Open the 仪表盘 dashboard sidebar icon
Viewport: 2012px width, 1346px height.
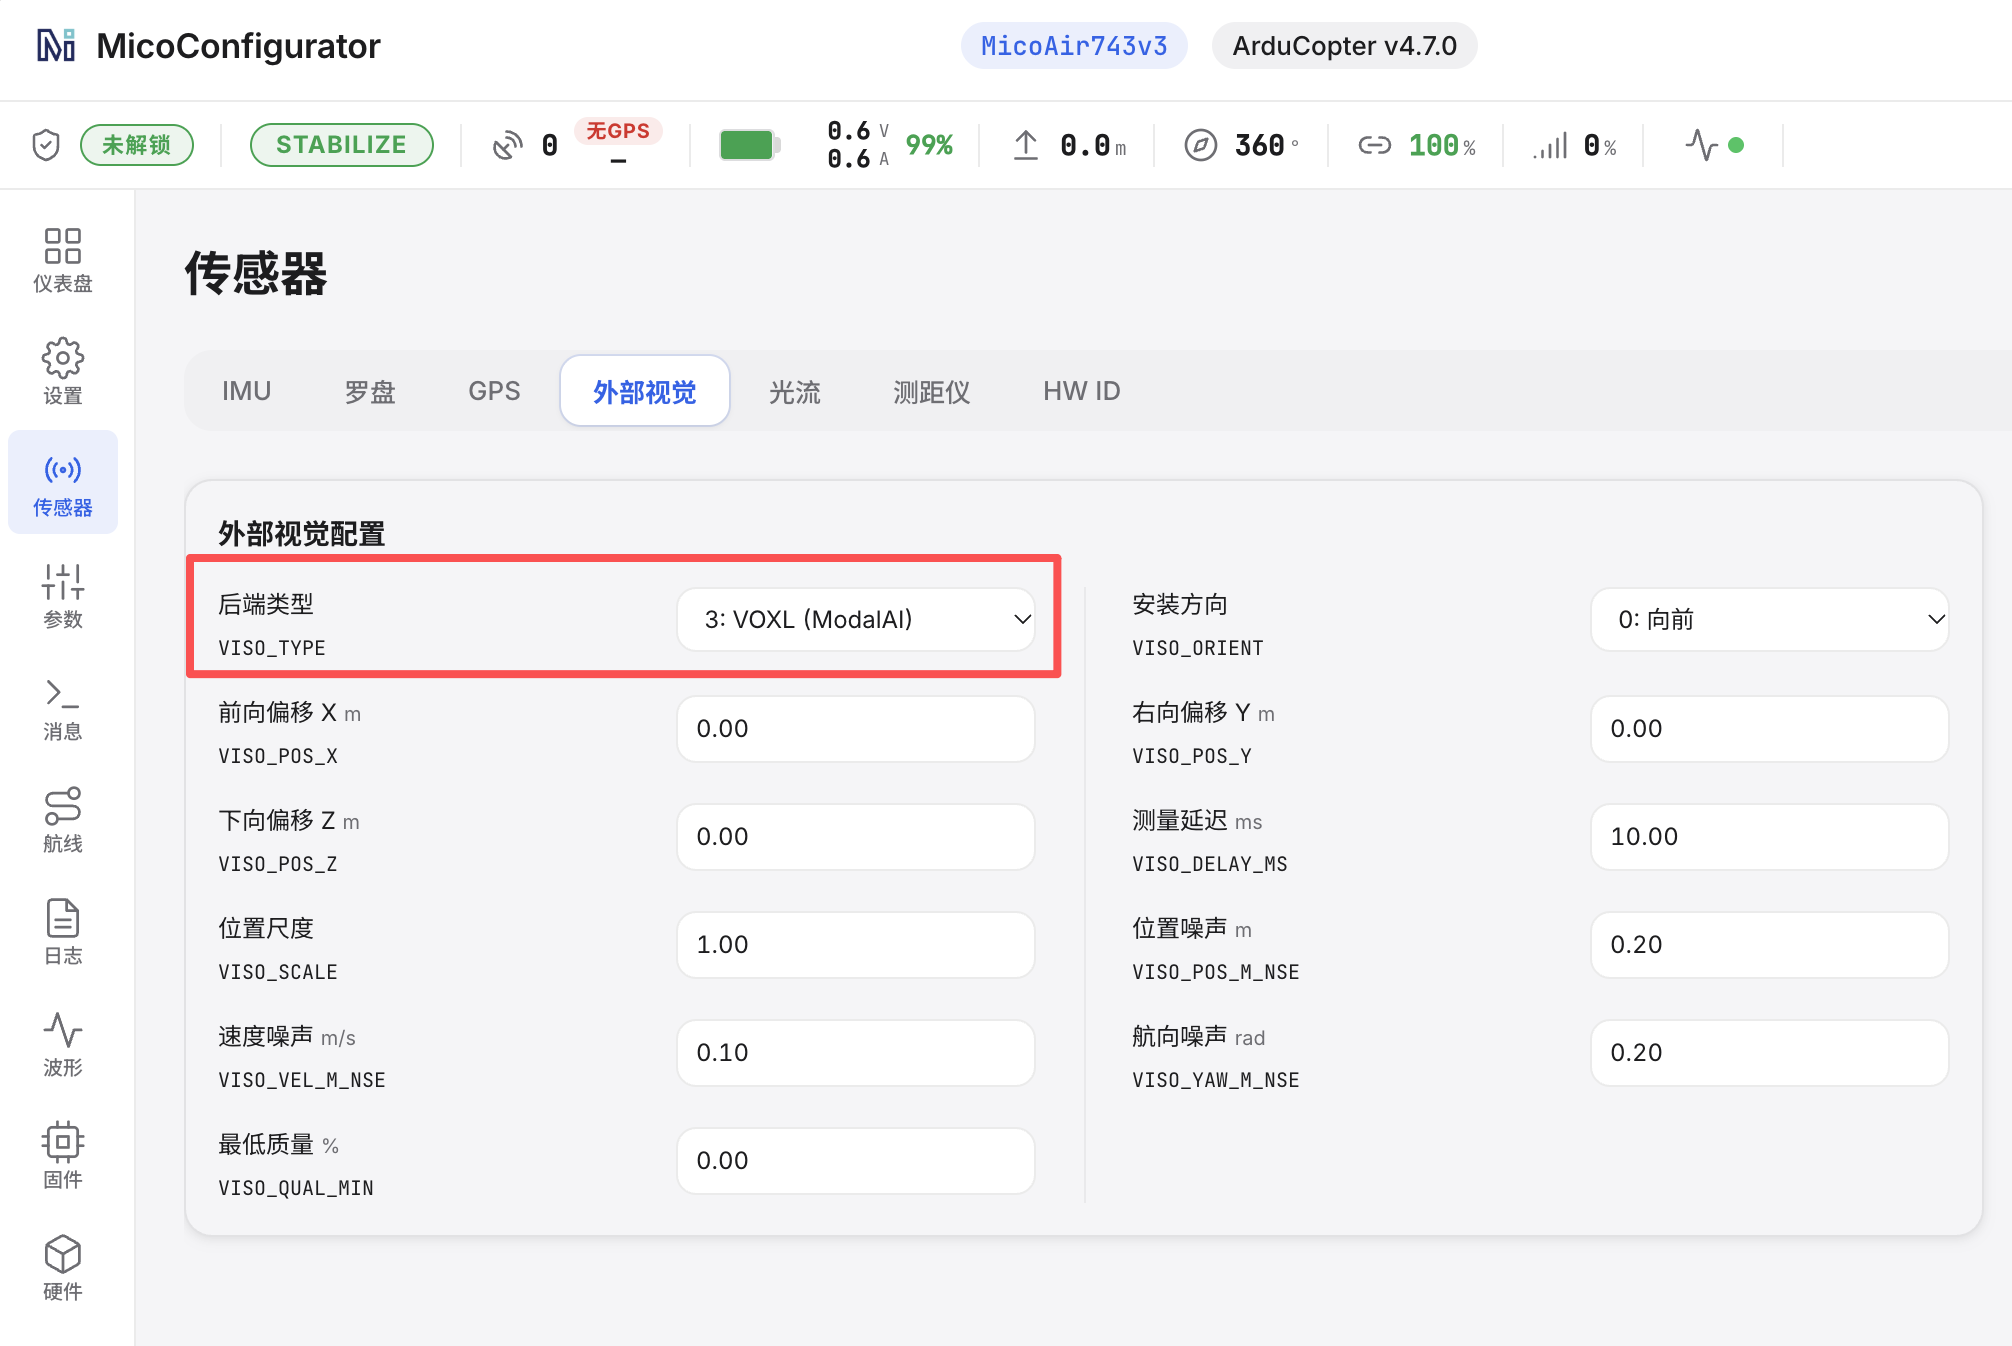[63, 260]
